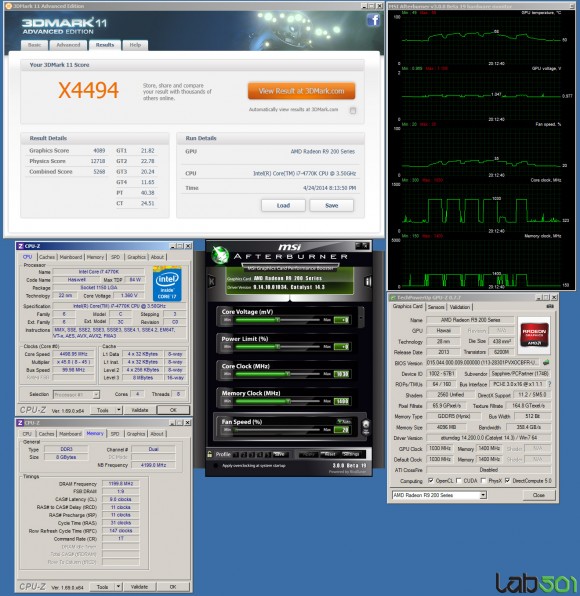Click the bus interface question mark icon
This screenshot has height=596, width=580.
pos(549,384)
